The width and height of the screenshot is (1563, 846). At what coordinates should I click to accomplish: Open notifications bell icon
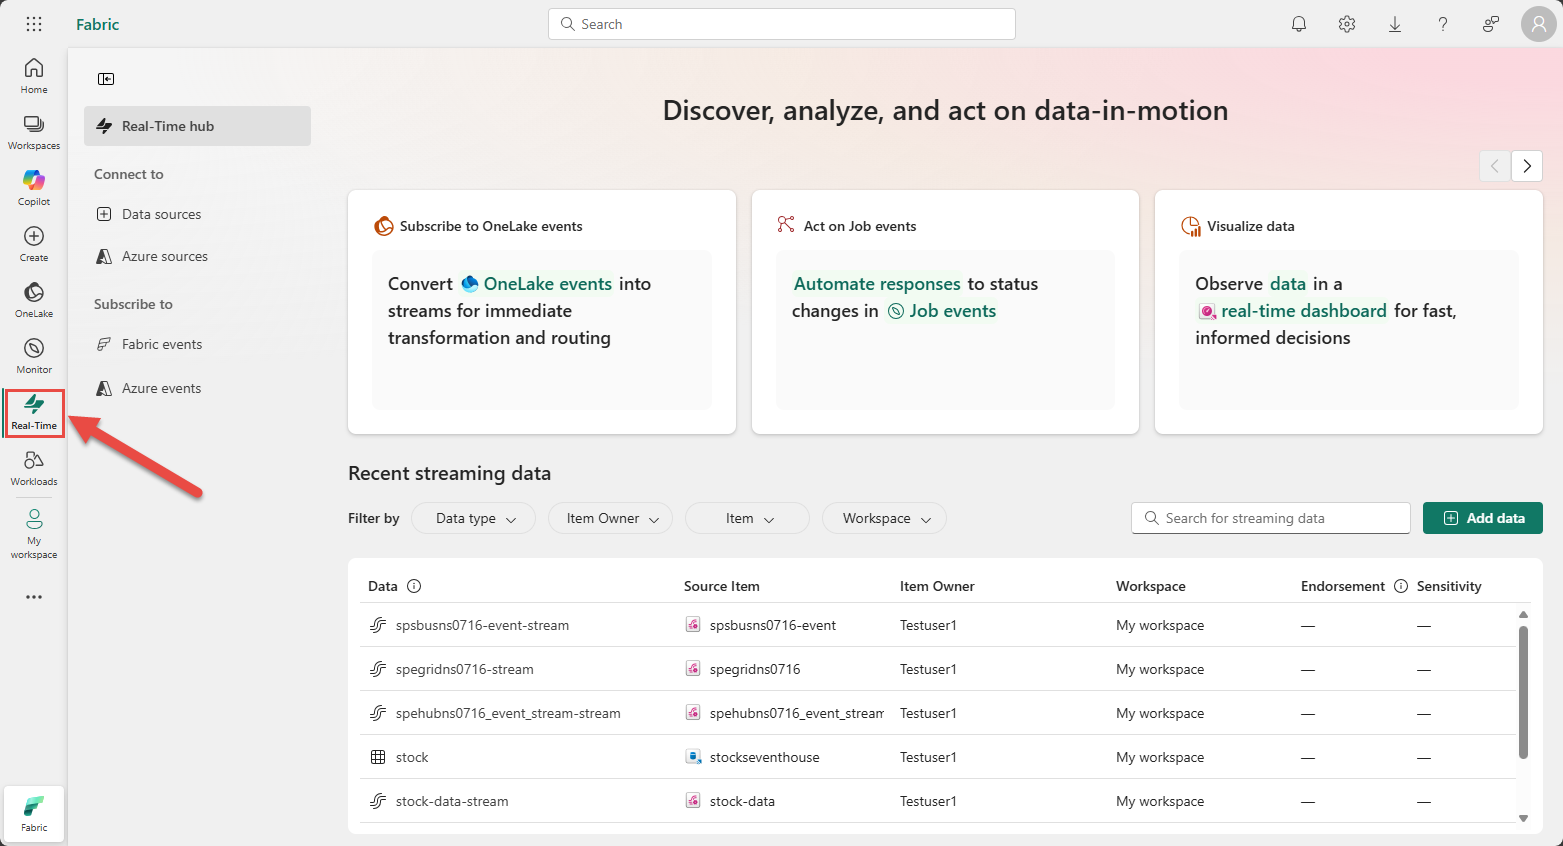click(x=1299, y=24)
